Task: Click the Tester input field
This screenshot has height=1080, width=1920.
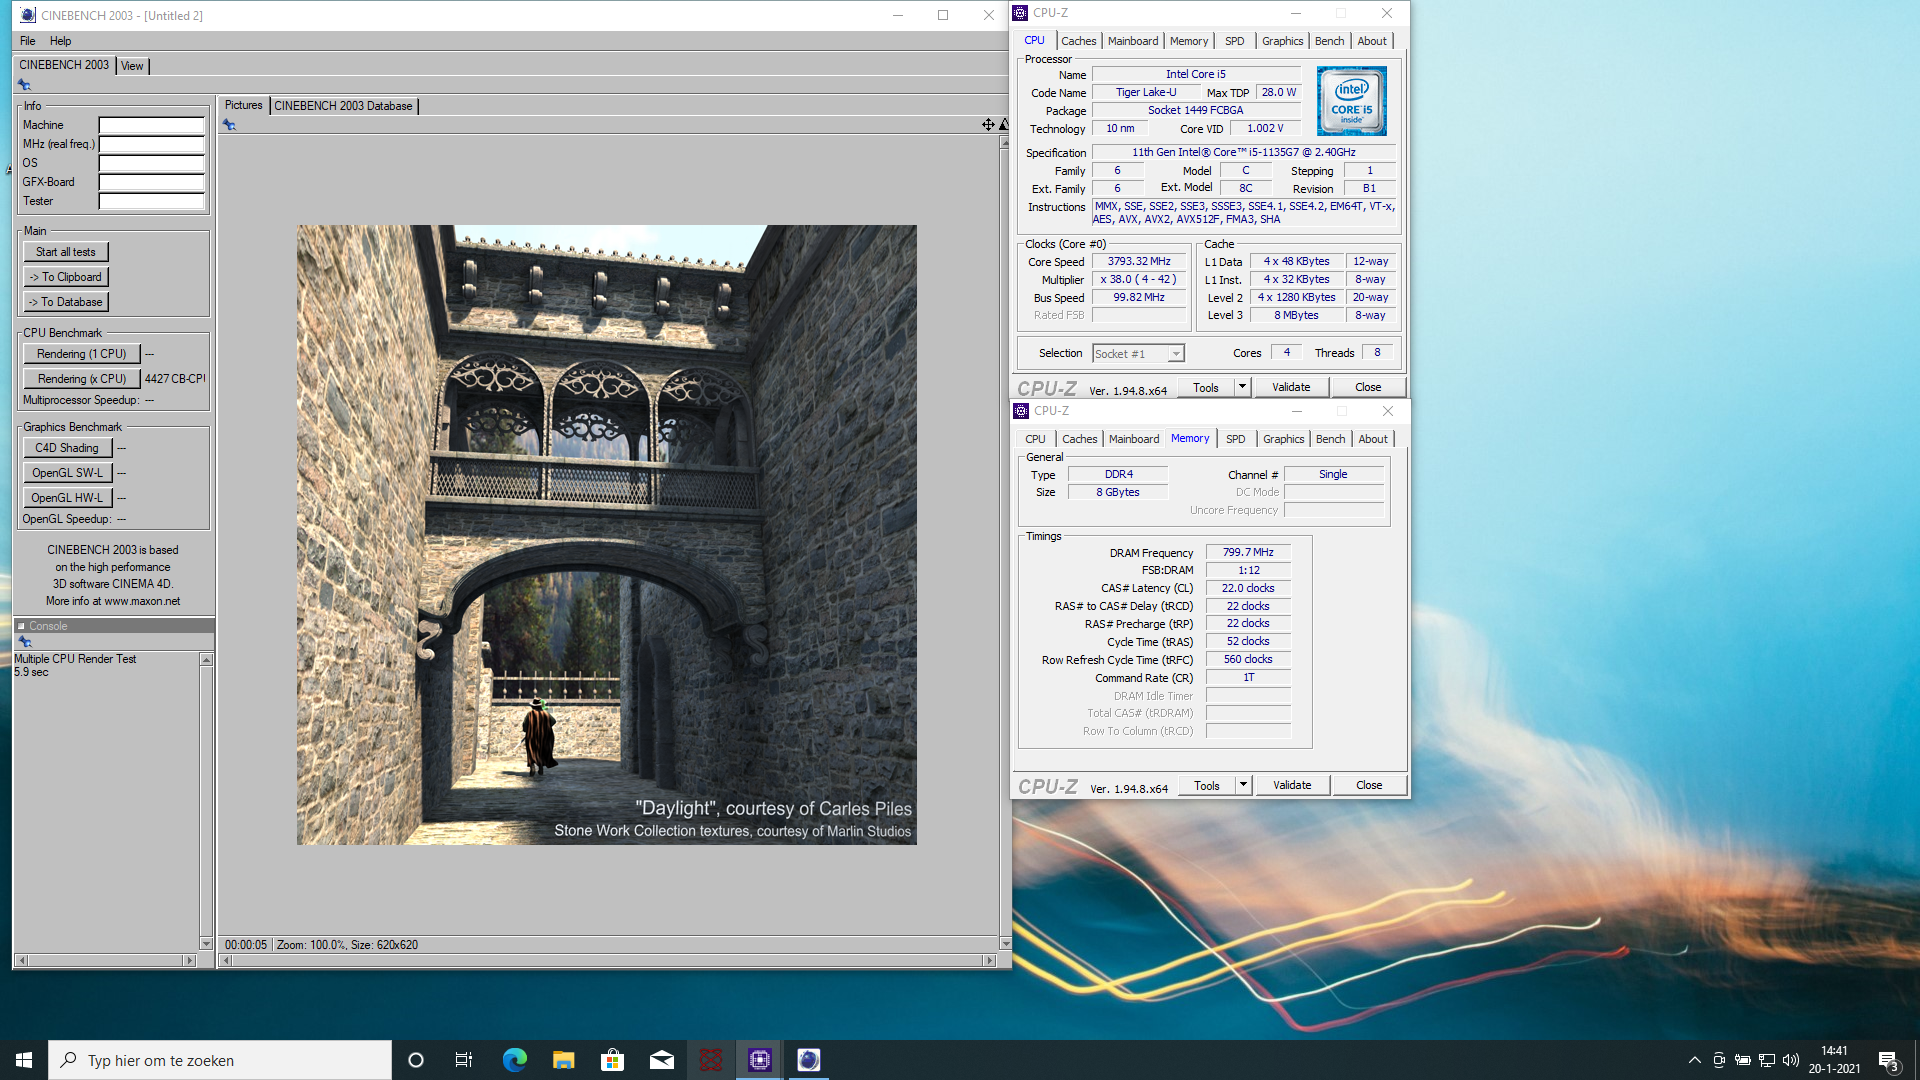Action: click(151, 201)
